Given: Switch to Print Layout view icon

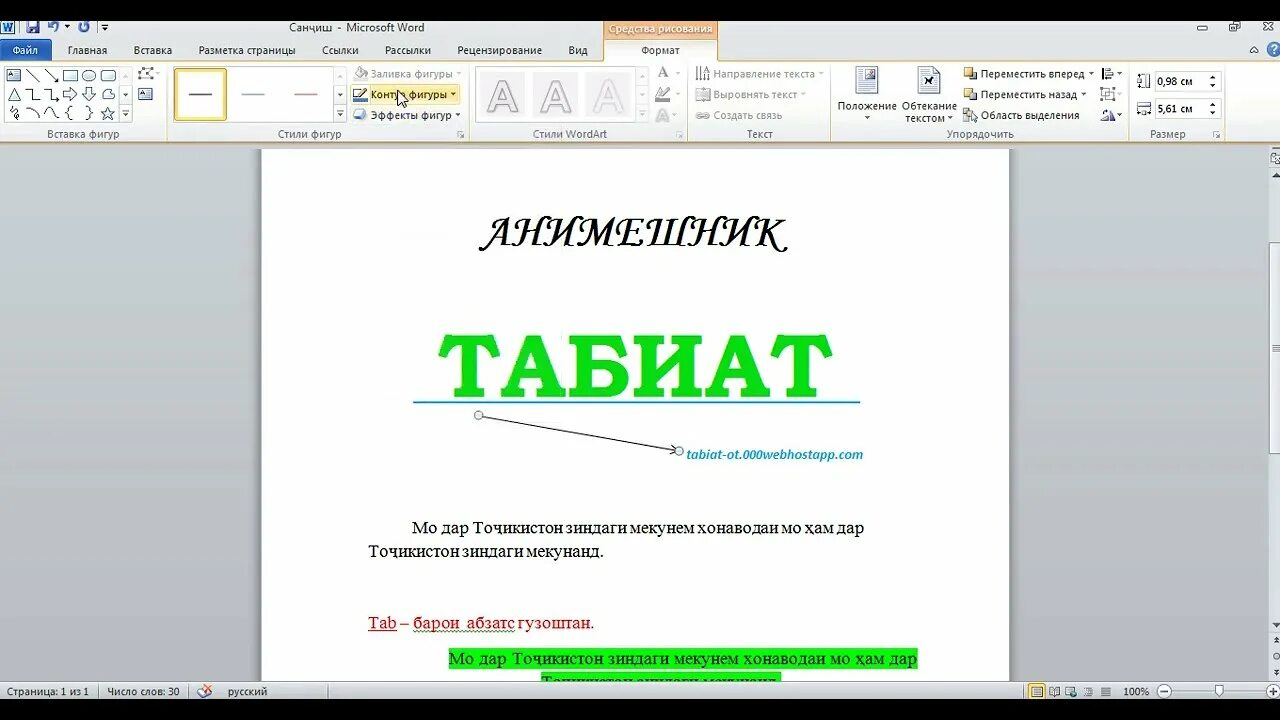Looking at the screenshot, I should coord(1037,691).
